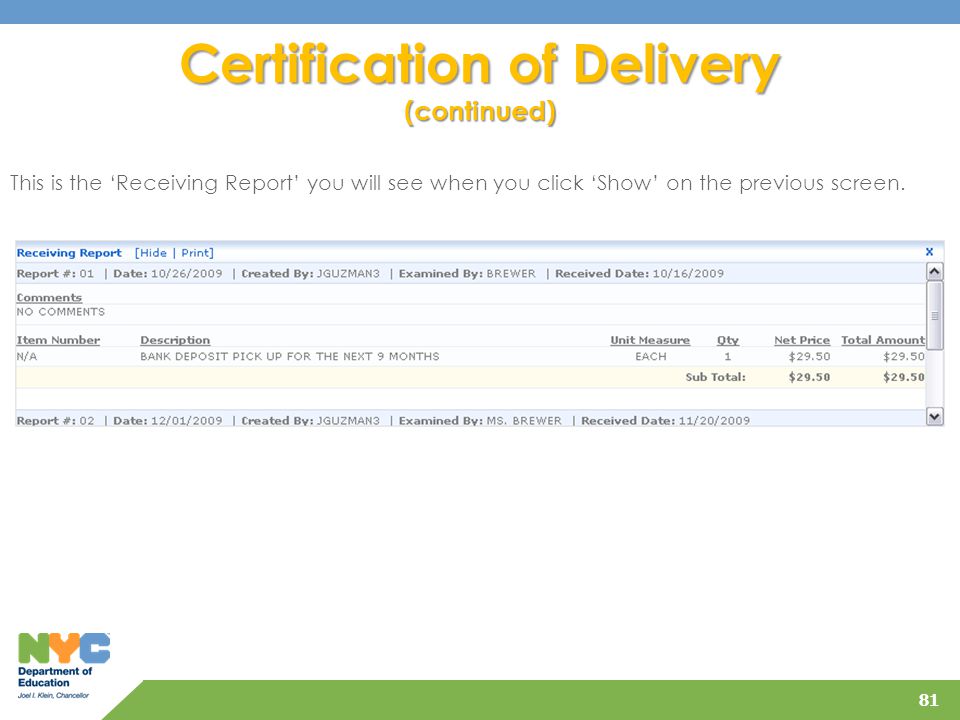
Task: Click the Hide link in Receiving Report
Action: pos(153,253)
